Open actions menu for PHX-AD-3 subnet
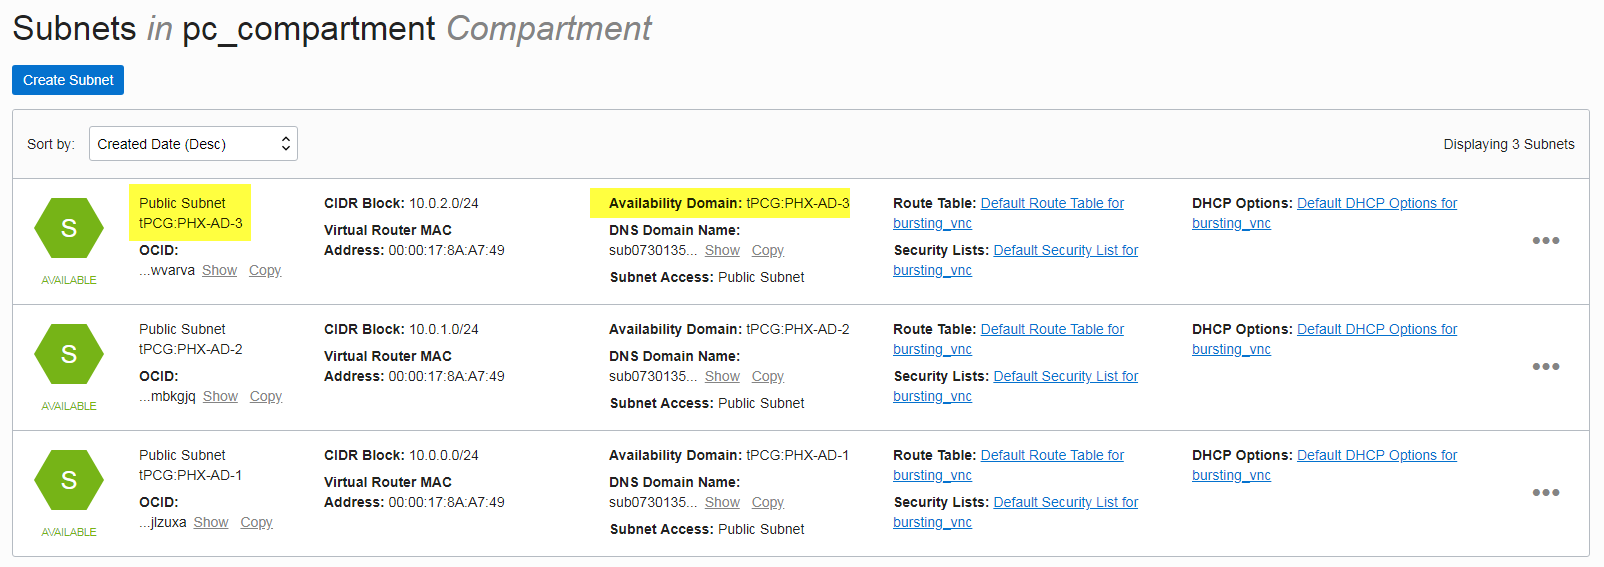The image size is (1604, 567). (1545, 240)
